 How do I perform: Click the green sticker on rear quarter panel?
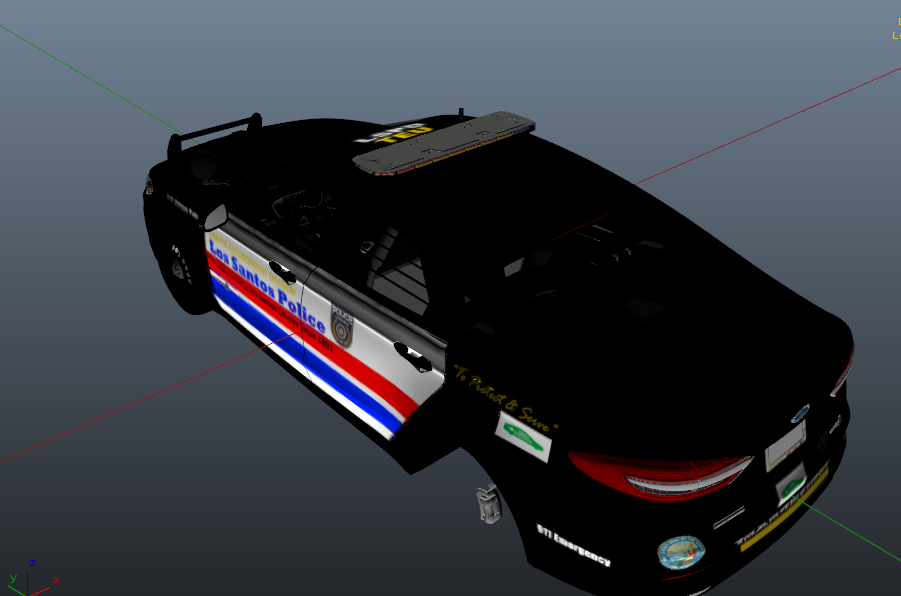point(524,436)
